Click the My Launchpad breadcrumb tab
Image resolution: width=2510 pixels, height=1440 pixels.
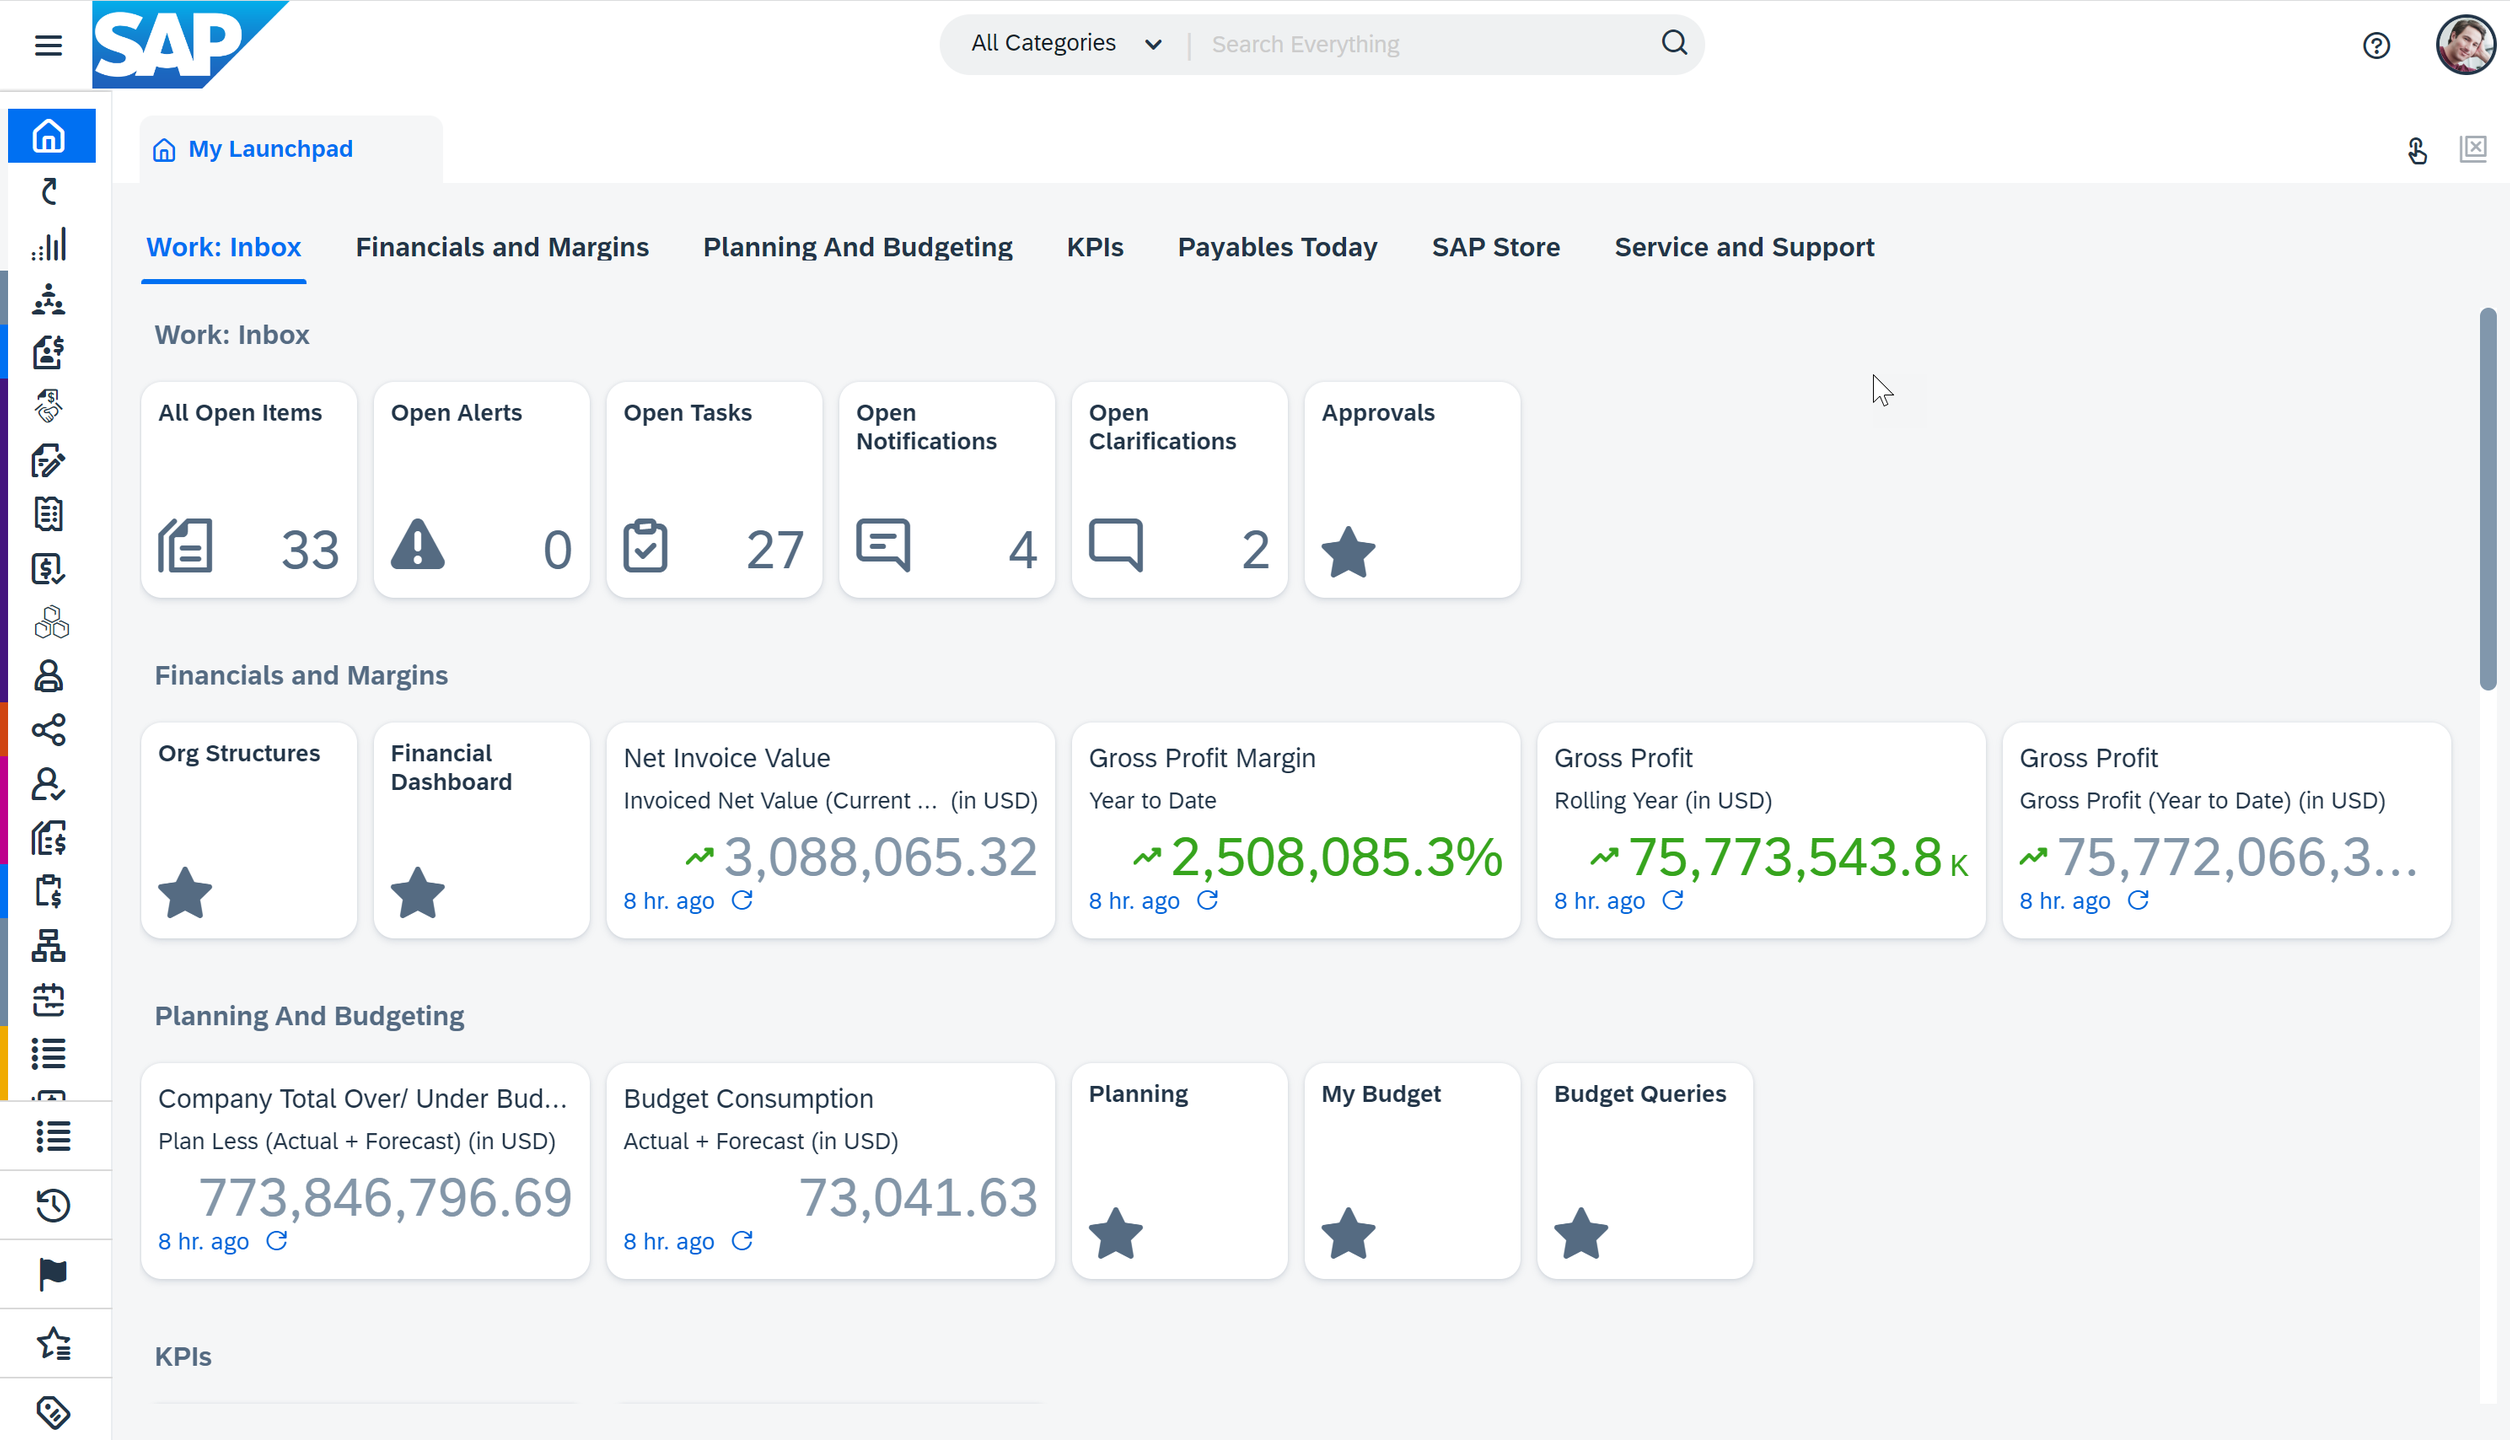point(270,149)
